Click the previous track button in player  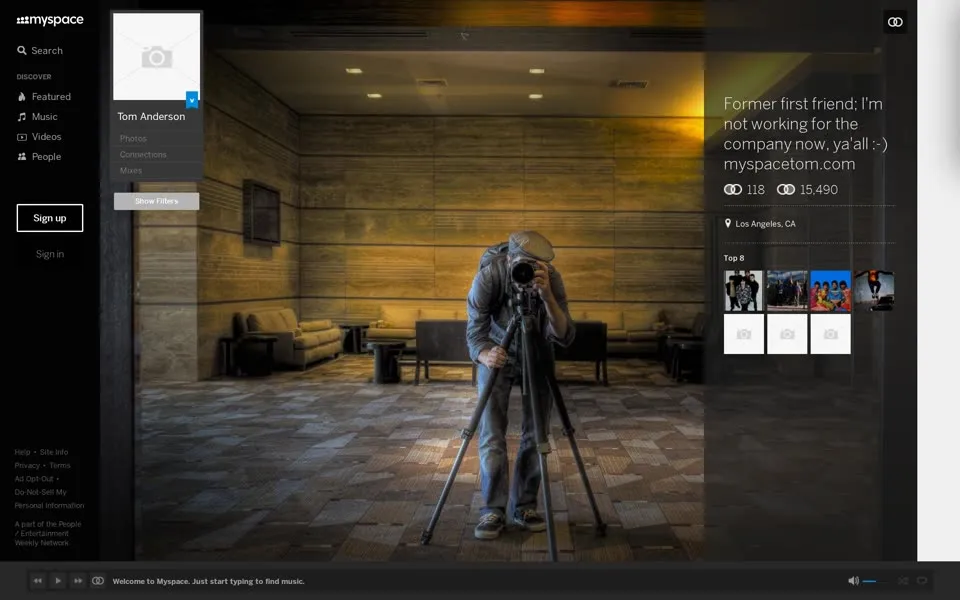pos(37,581)
